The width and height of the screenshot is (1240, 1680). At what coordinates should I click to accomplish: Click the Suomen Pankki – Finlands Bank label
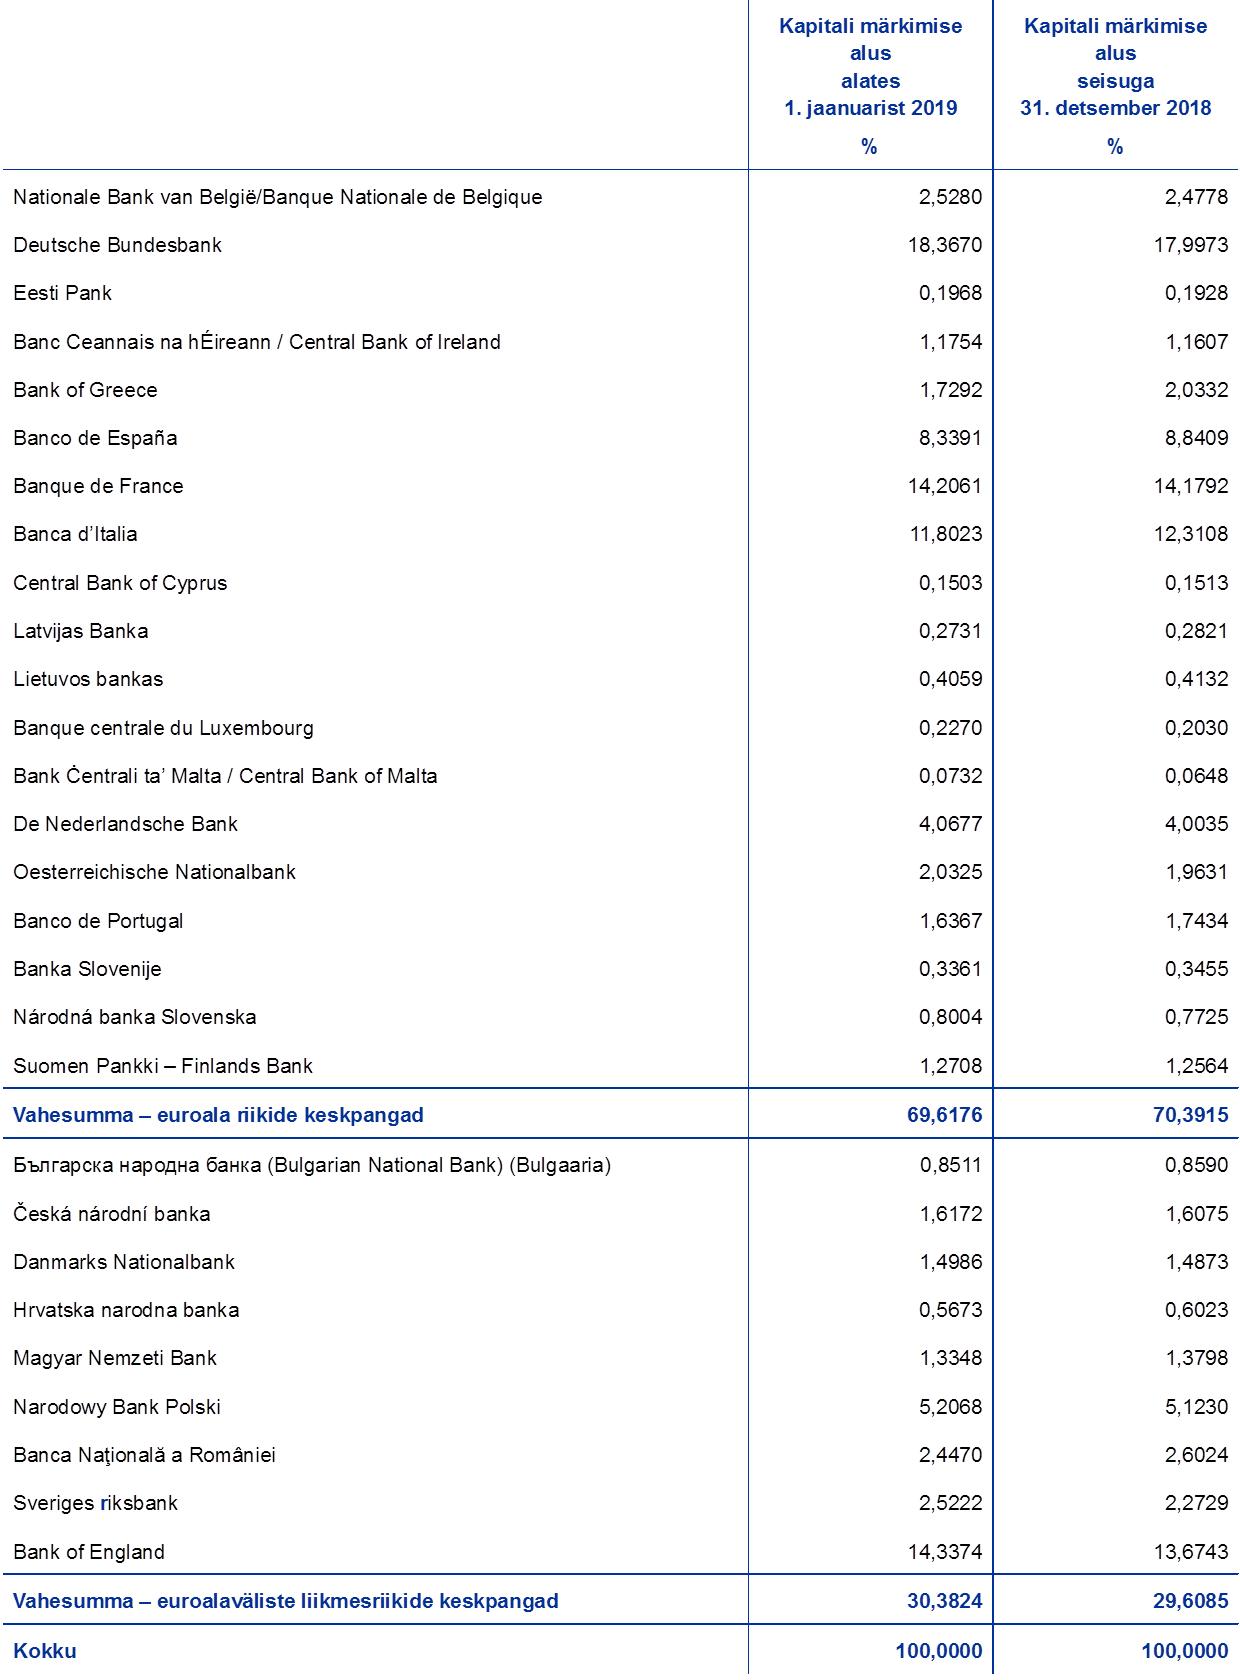(x=163, y=1066)
